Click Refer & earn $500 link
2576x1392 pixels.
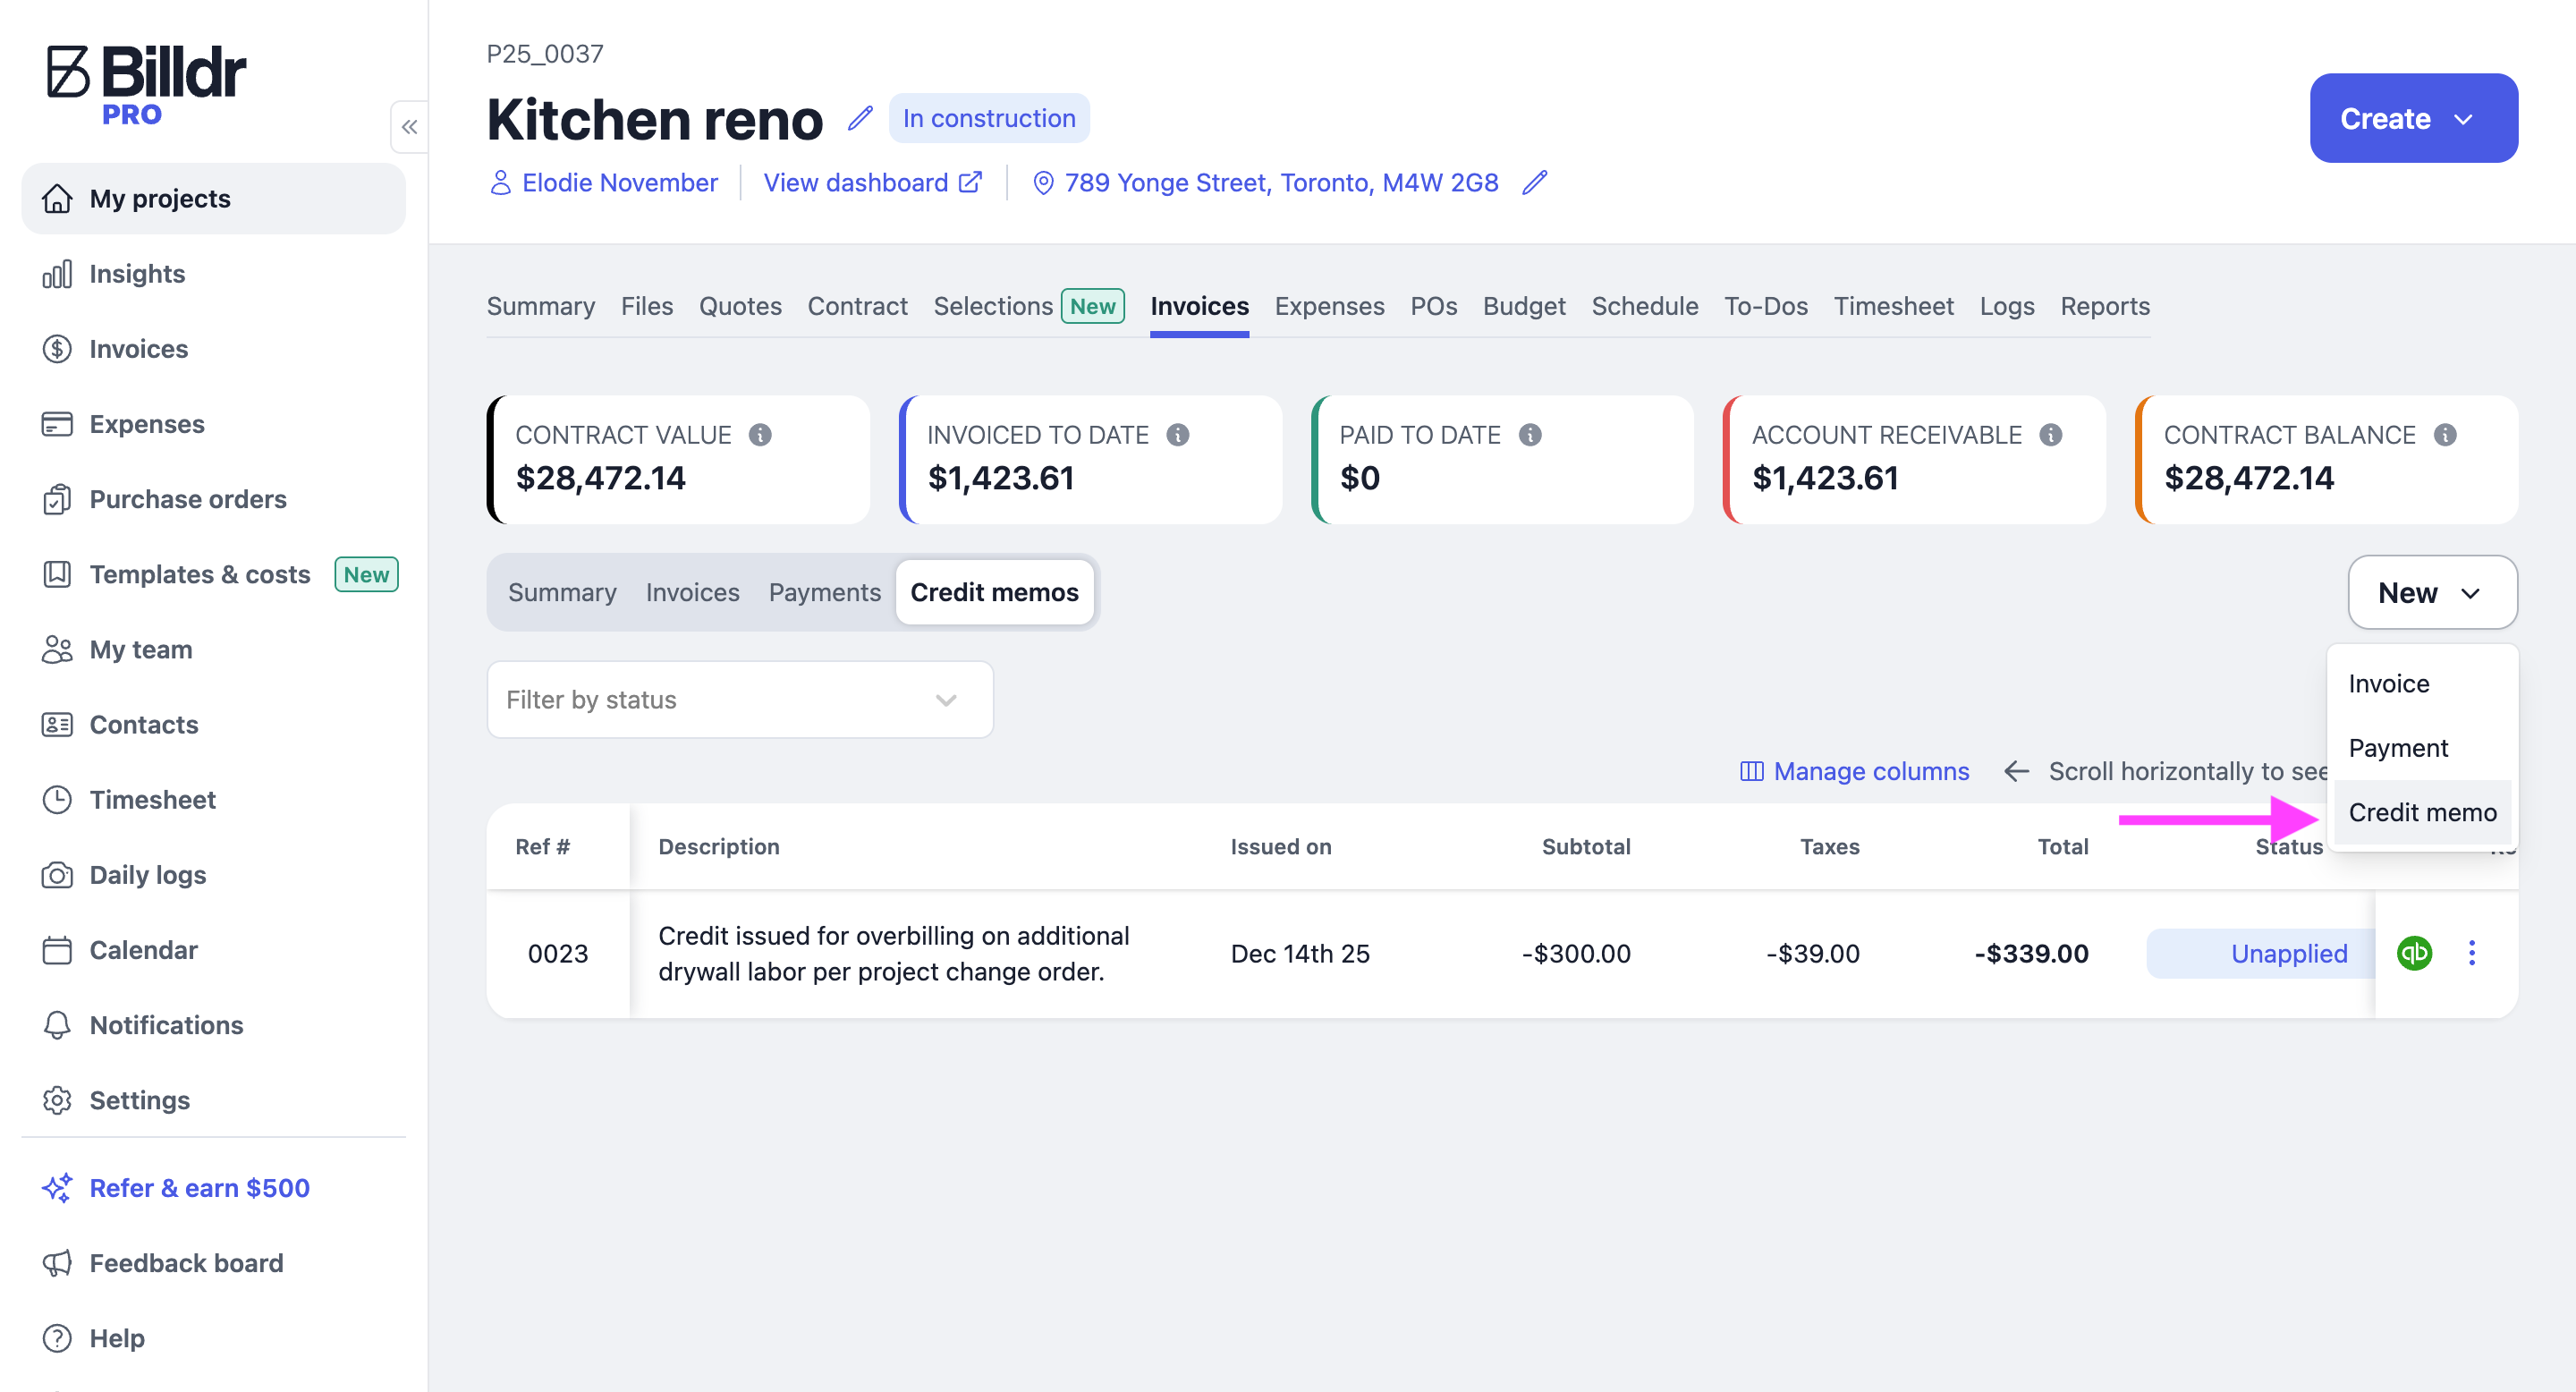[214, 1188]
